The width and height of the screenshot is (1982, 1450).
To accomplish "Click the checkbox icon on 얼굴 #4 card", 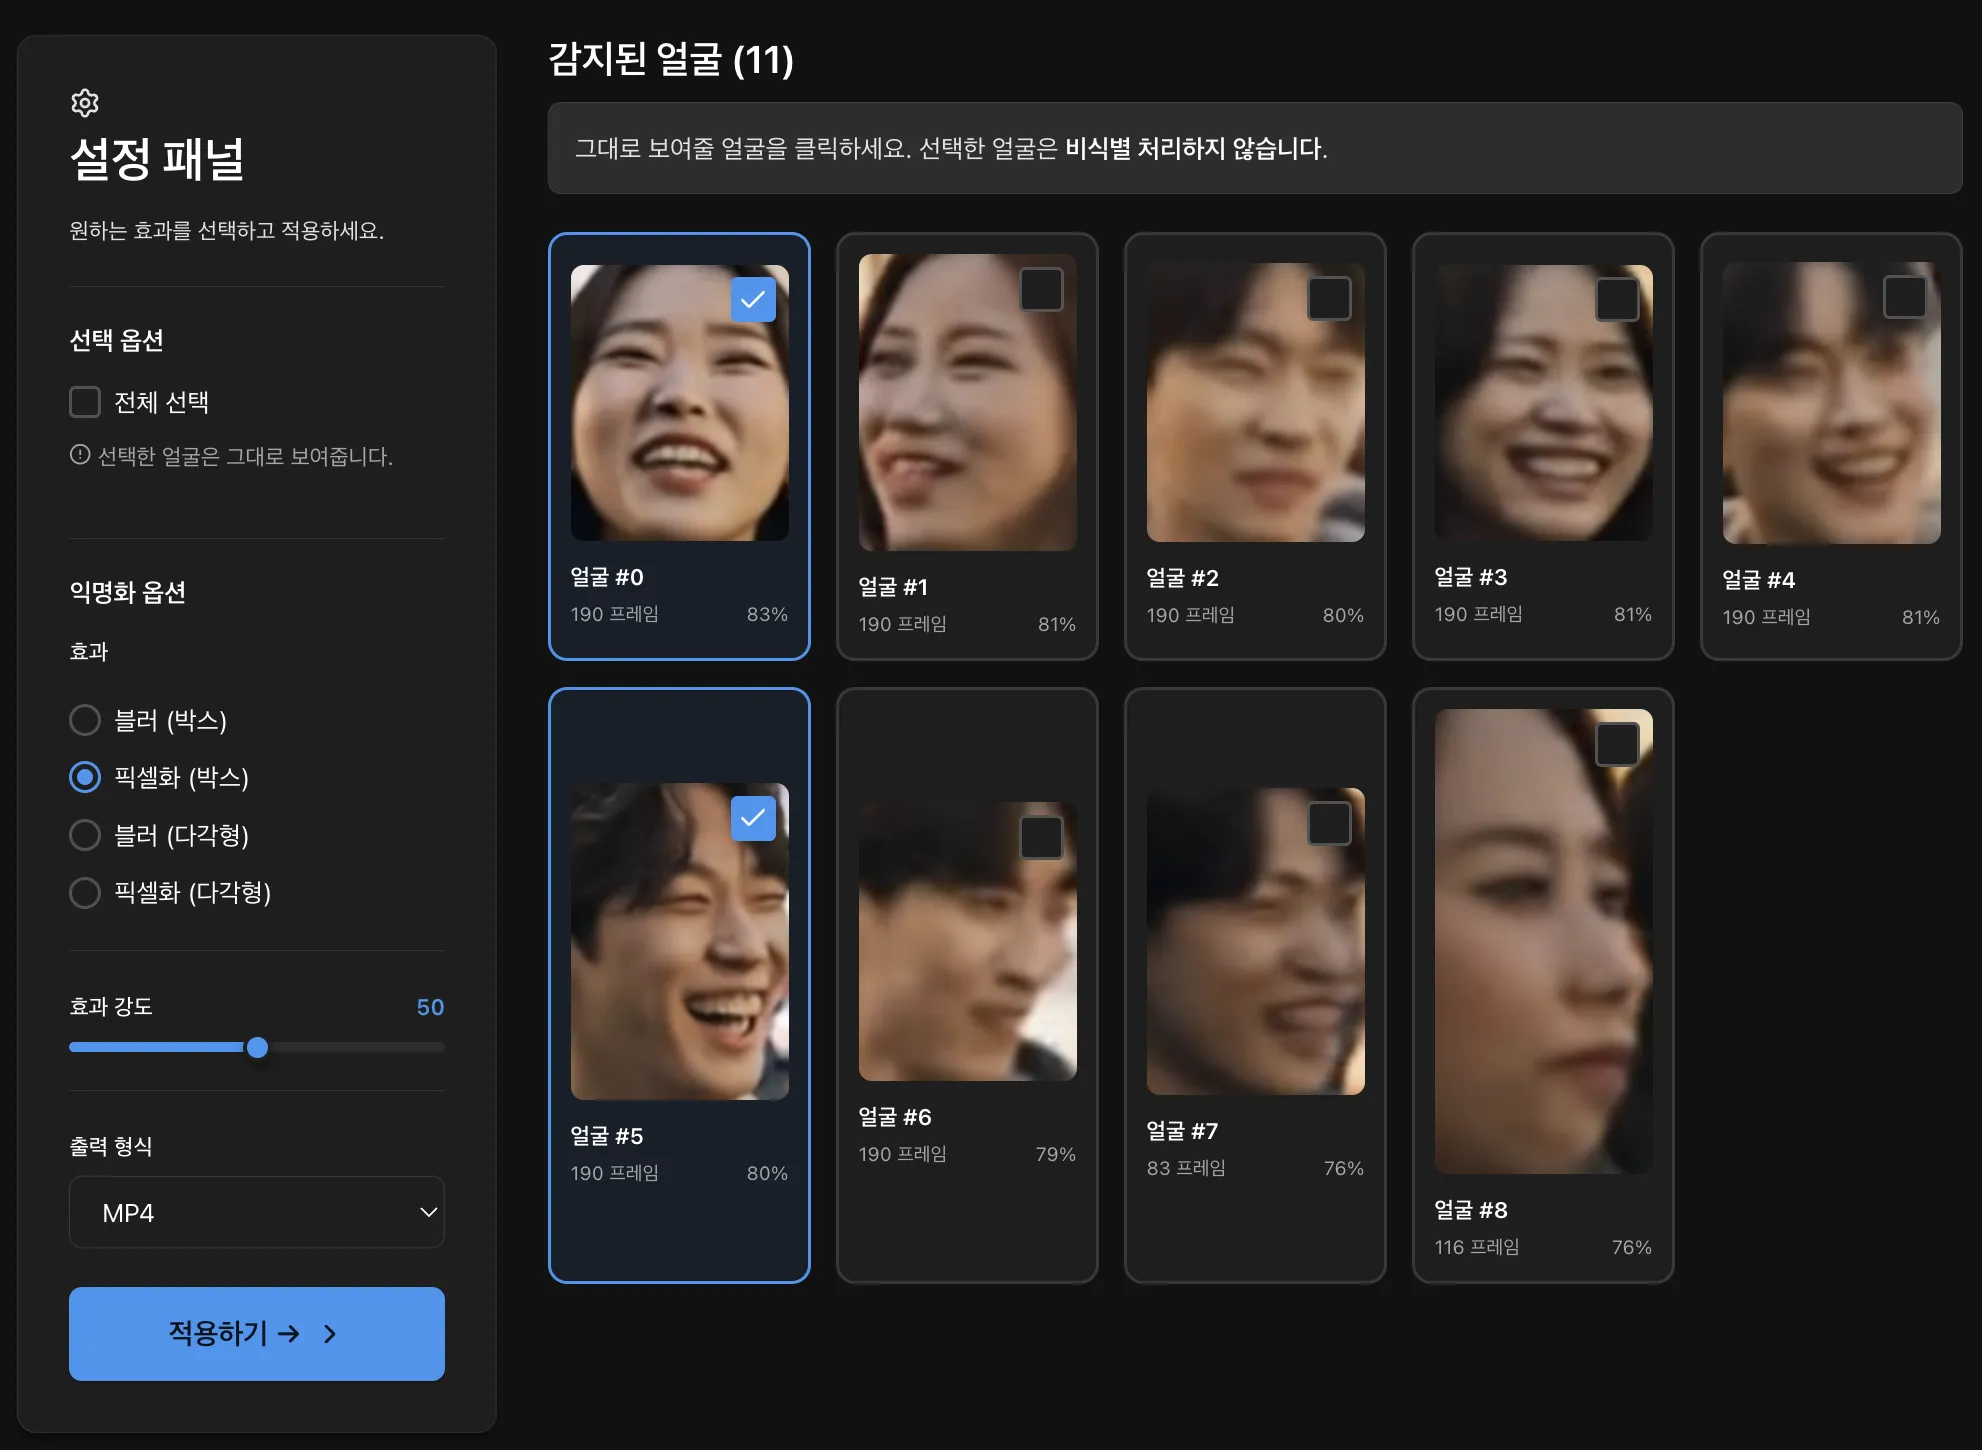I will click(x=1907, y=296).
